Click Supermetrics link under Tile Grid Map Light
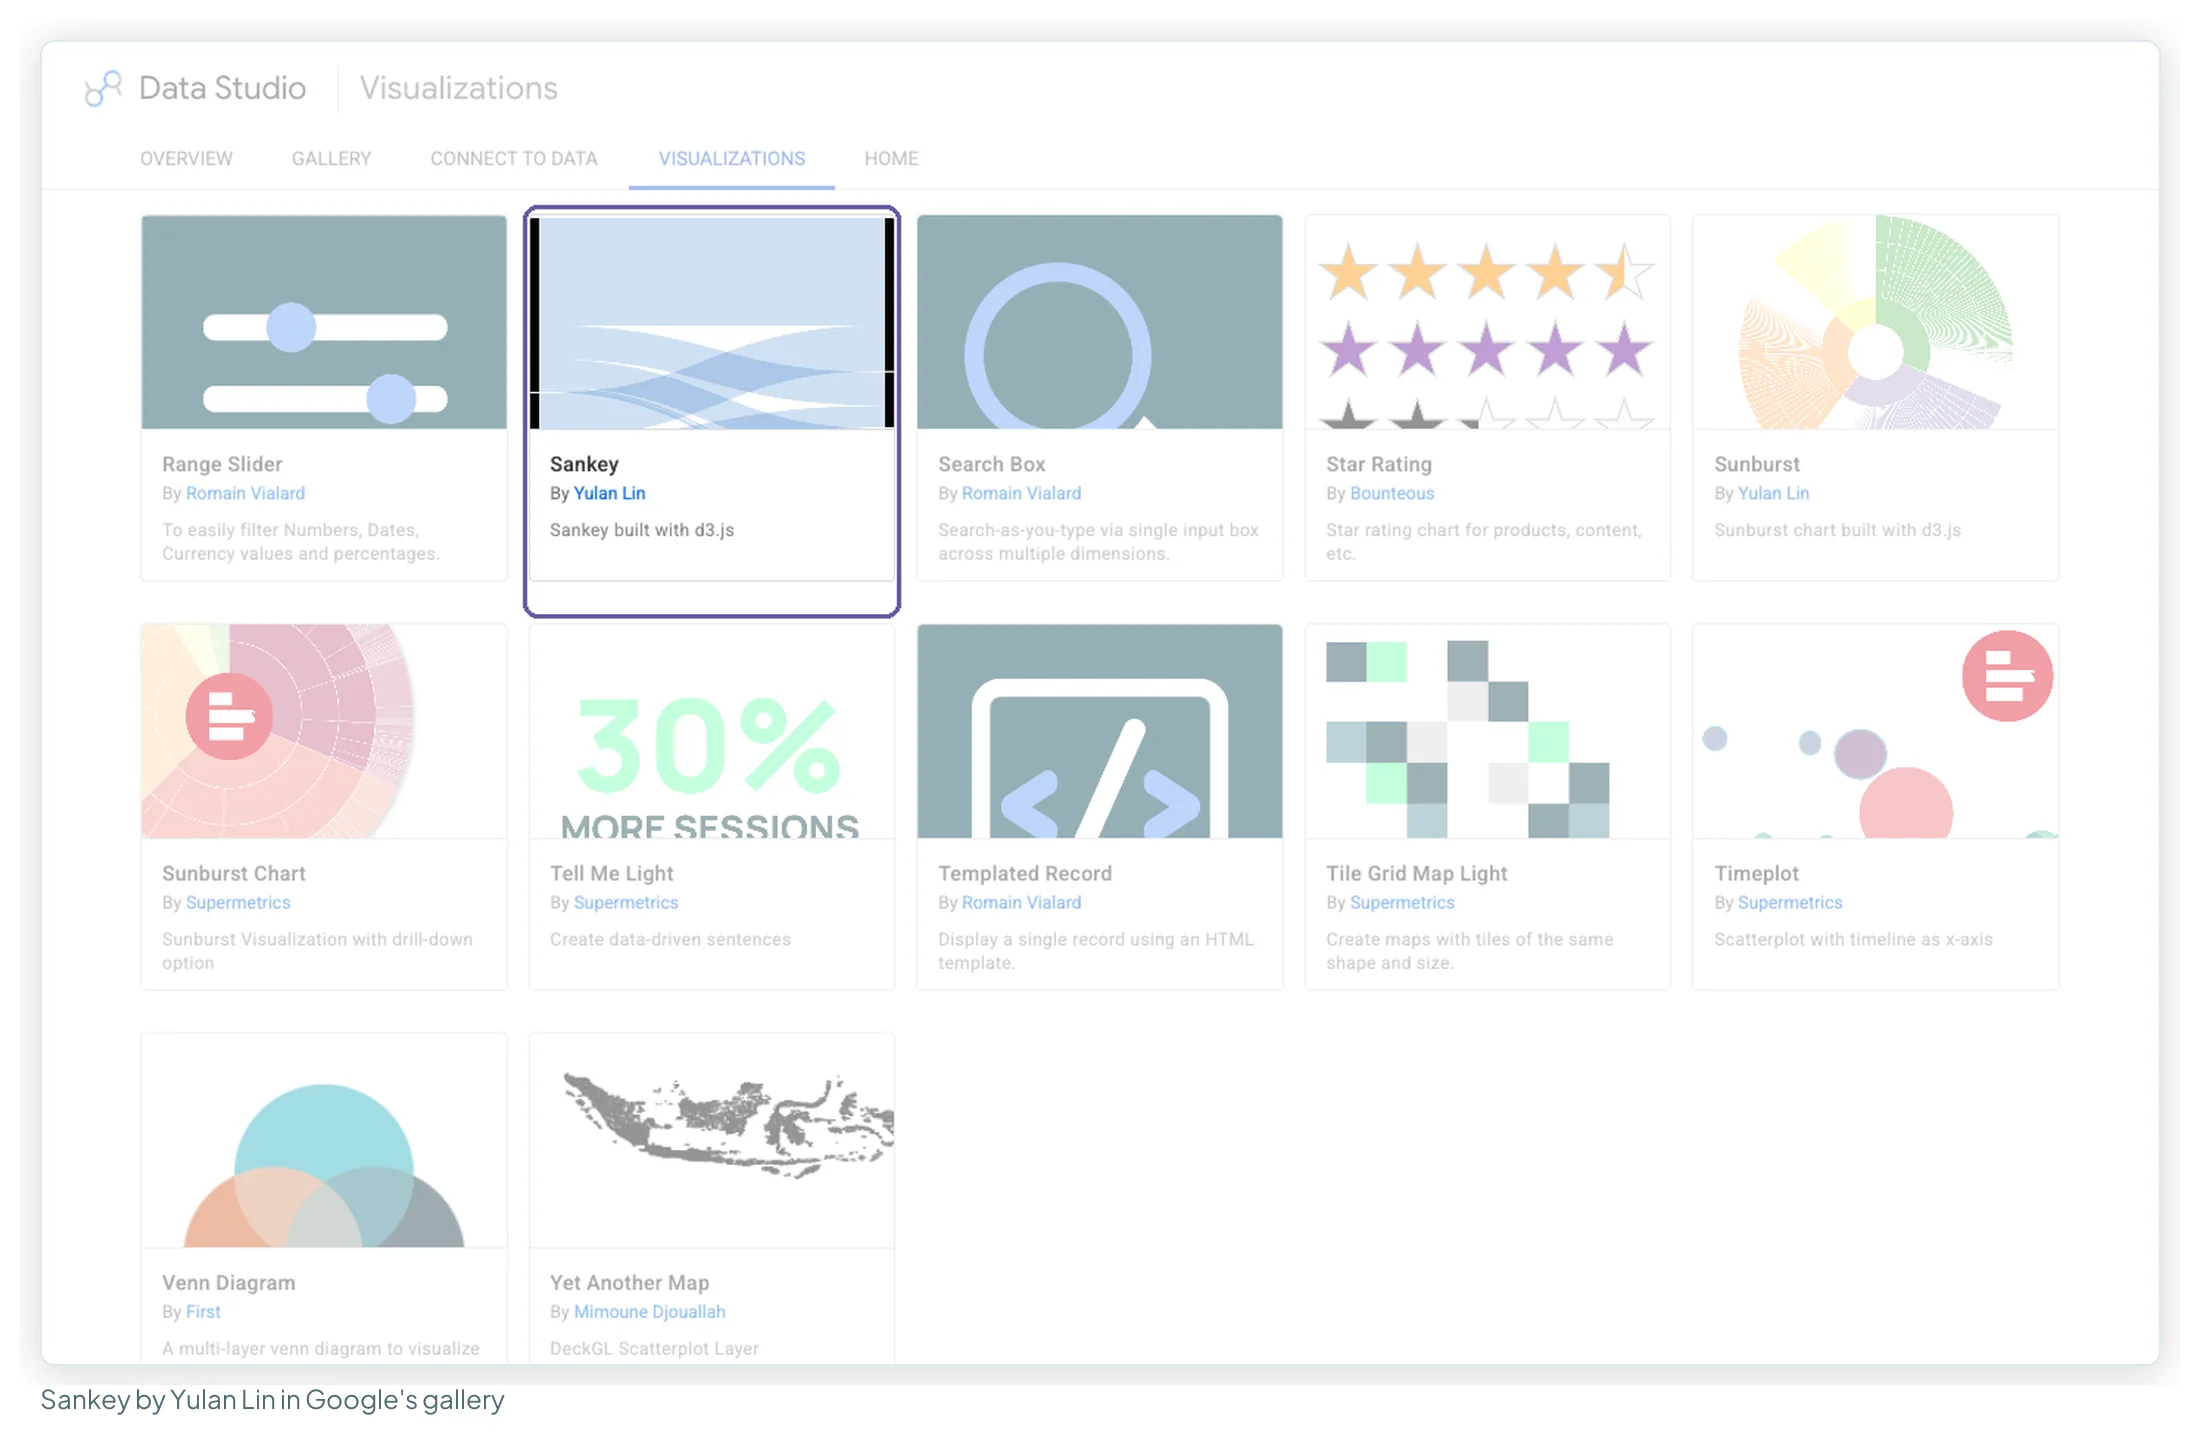 coord(1402,902)
